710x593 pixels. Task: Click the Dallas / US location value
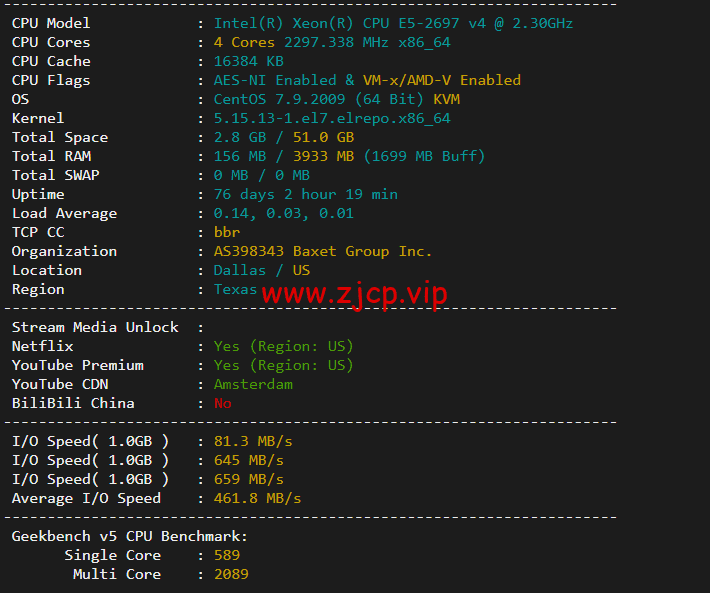click(262, 270)
